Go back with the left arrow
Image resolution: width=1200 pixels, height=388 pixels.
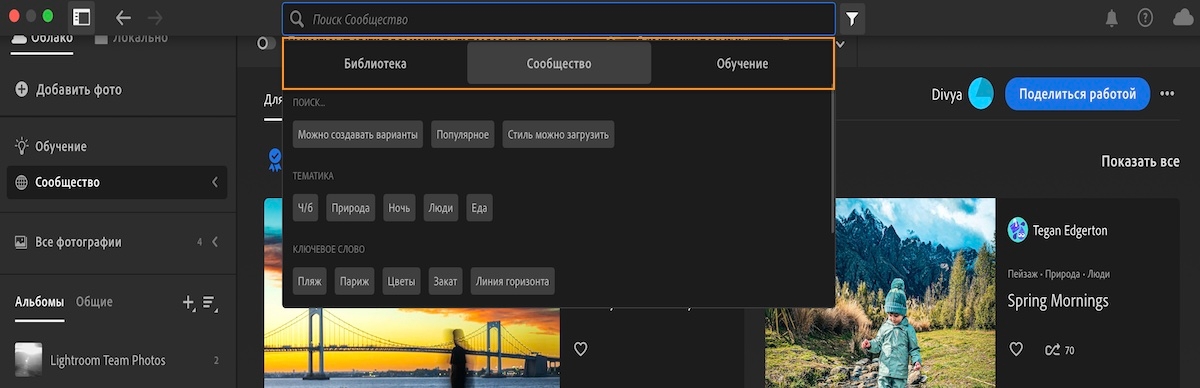(123, 17)
